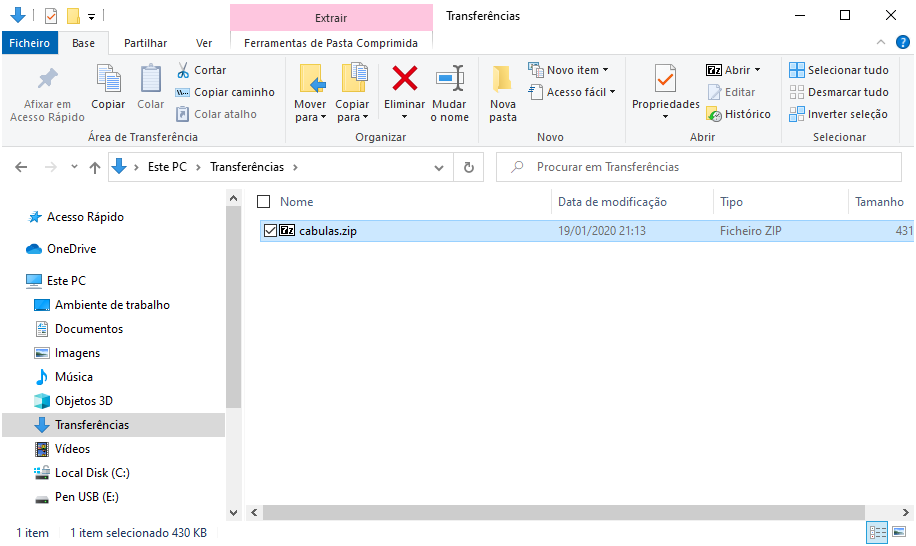Click the Procurar em Transferências search box
The width and height of the screenshot is (916, 546).
pos(699,167)
